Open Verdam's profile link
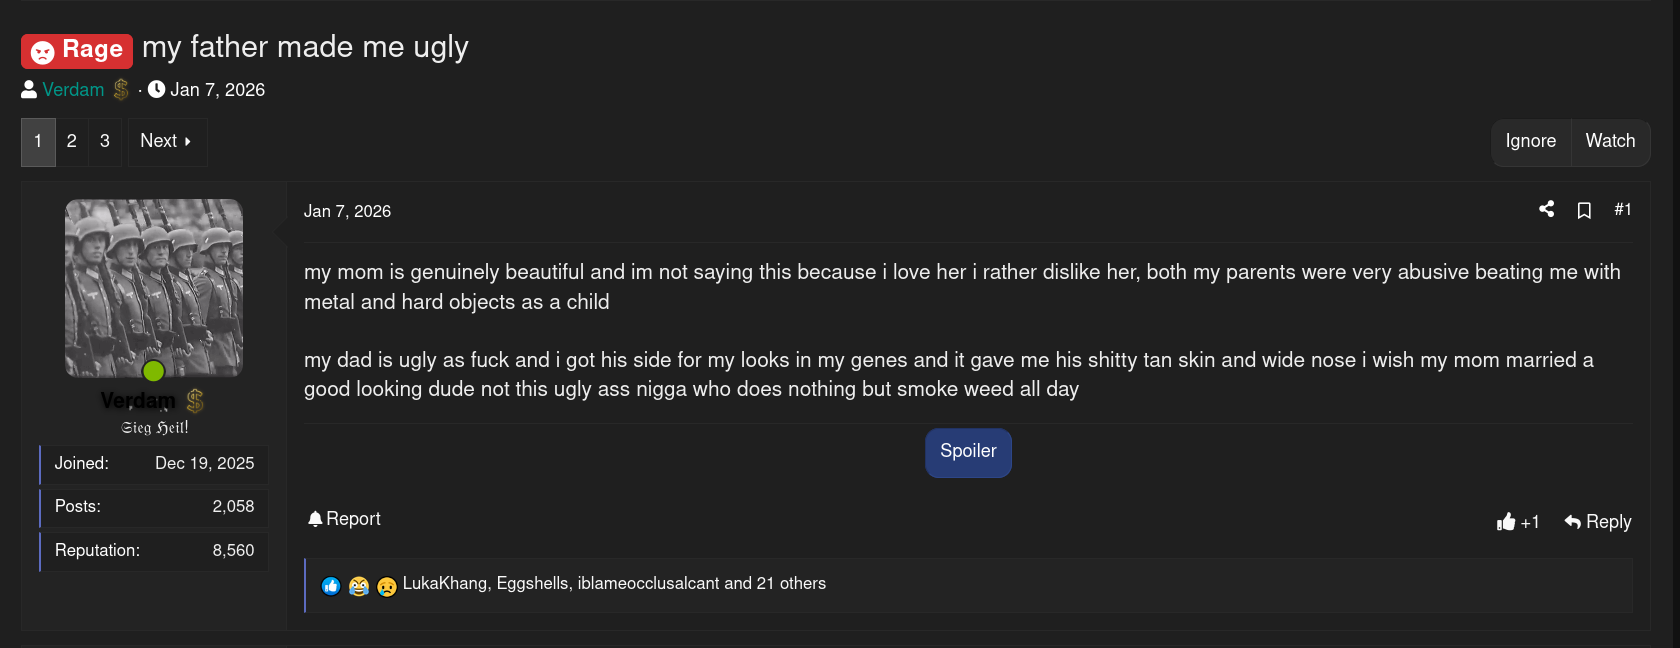The height and width of the screenshot is (648, 1680). click(72, 89)
